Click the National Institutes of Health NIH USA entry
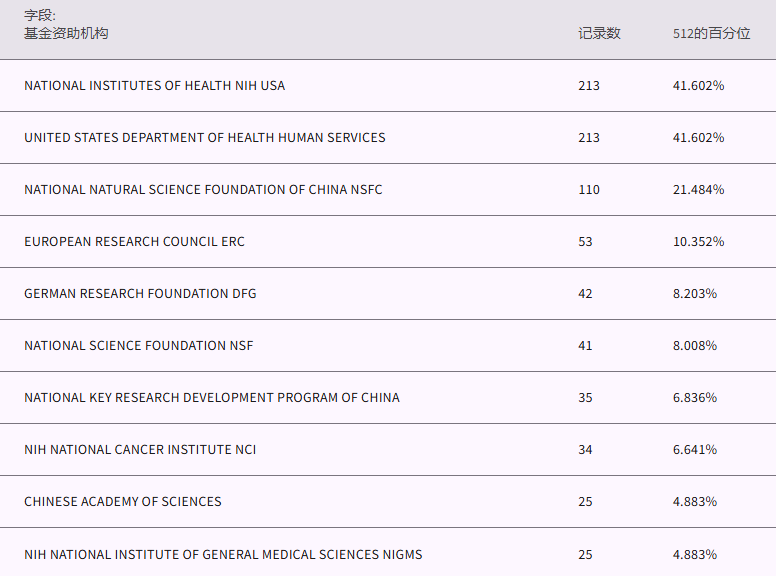 tap(154, 86)
